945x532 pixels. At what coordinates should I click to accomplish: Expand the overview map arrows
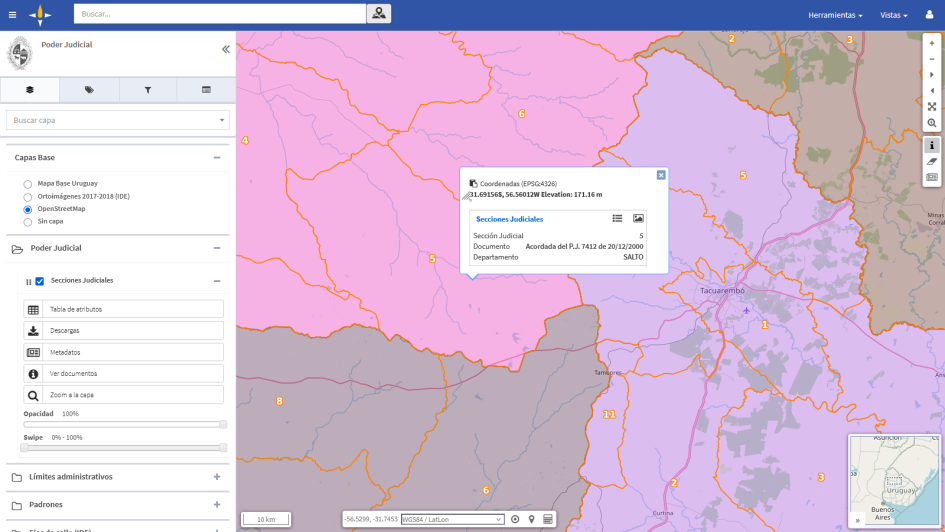[x=857, y=521]
